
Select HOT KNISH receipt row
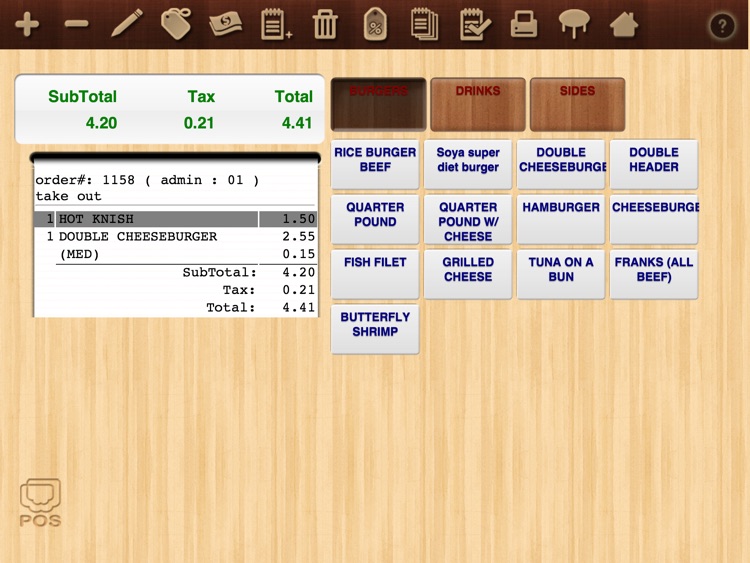(x=176, y=219)
